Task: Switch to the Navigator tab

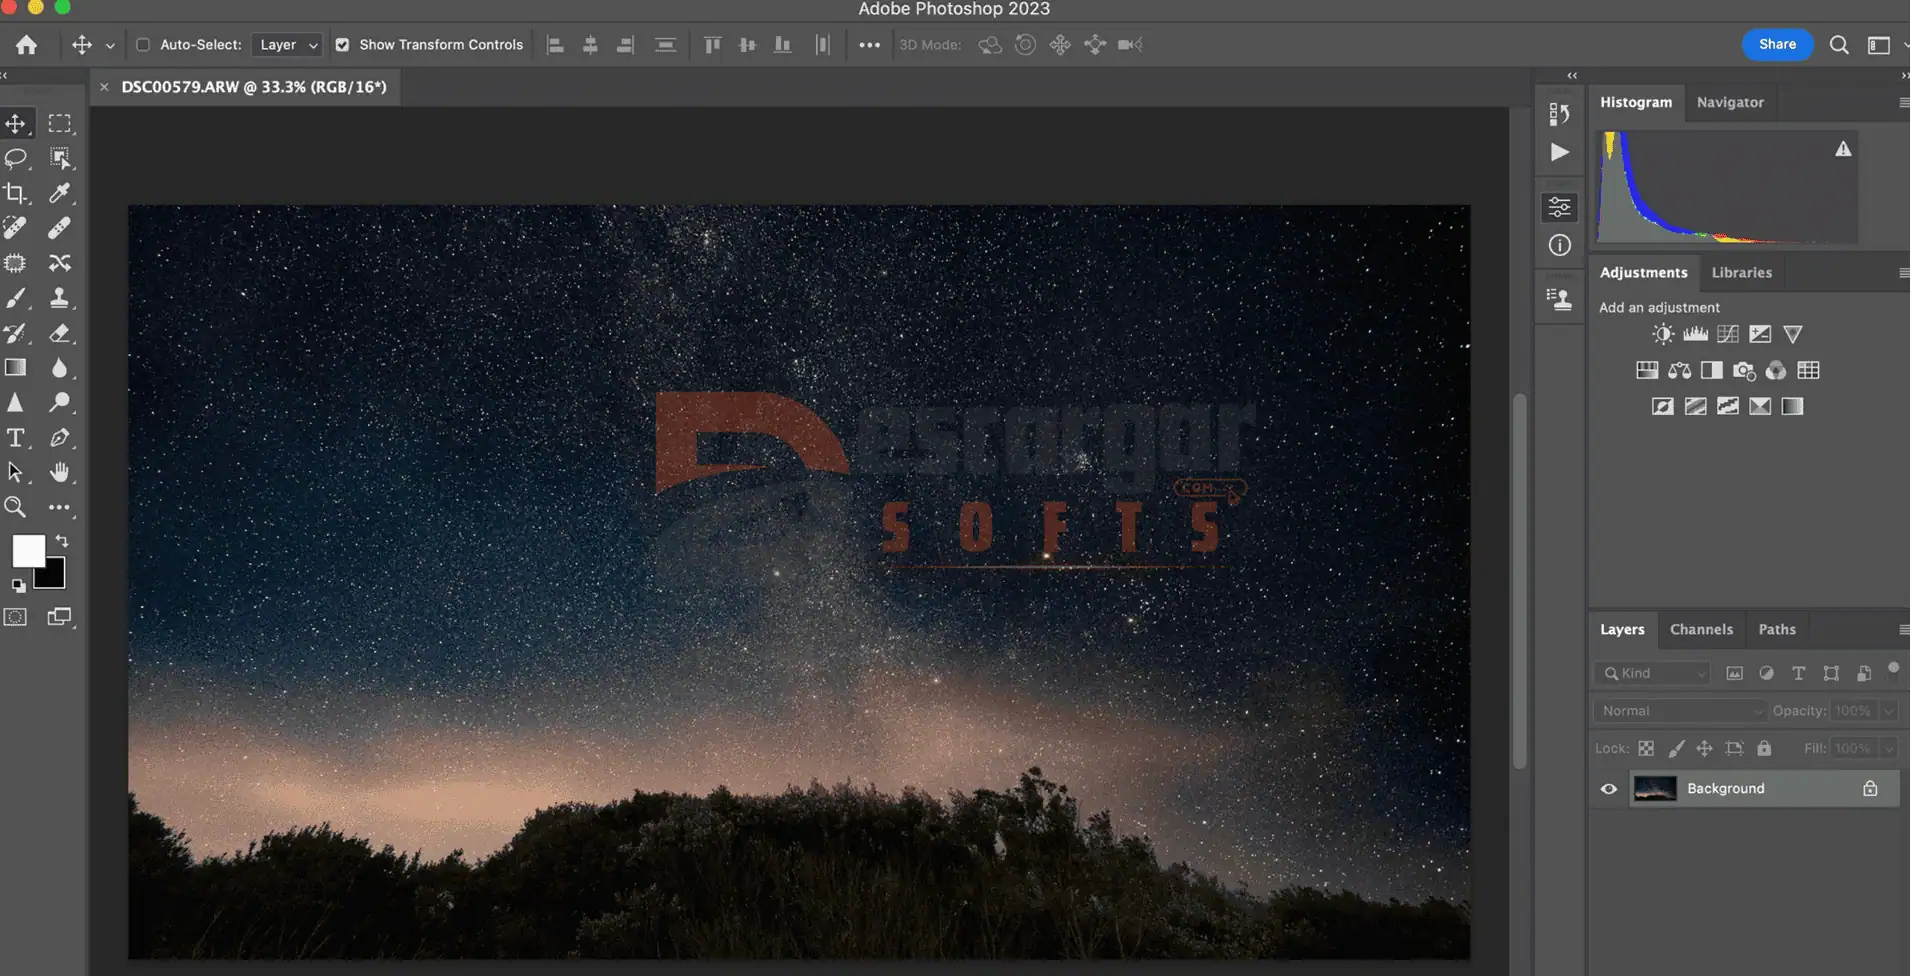Action: (x=1730, y=102)
